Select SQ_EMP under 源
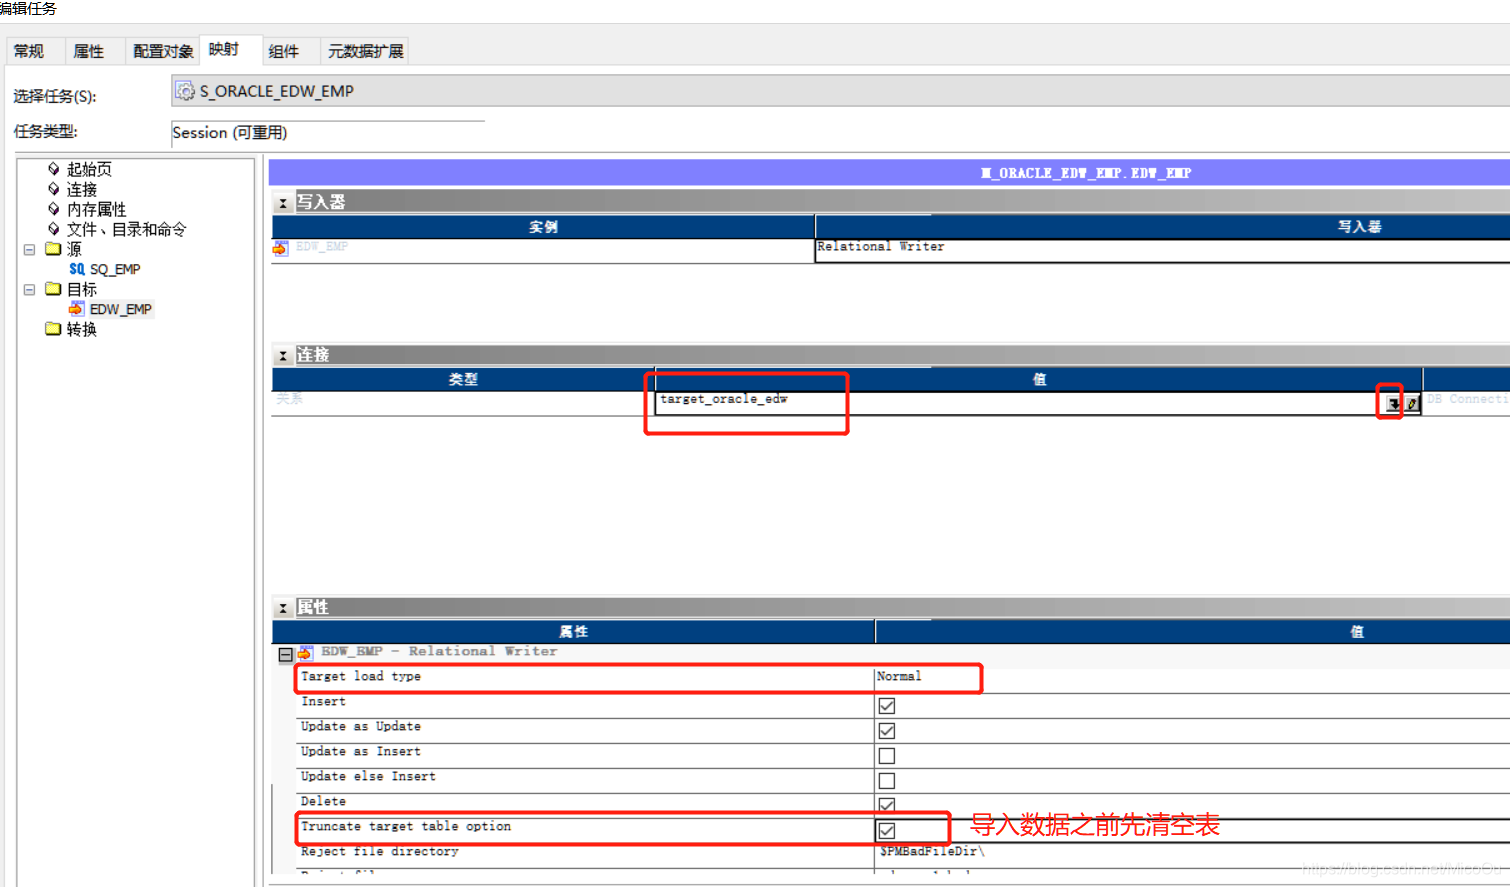1510x887 pixels. tap(115, 269)
